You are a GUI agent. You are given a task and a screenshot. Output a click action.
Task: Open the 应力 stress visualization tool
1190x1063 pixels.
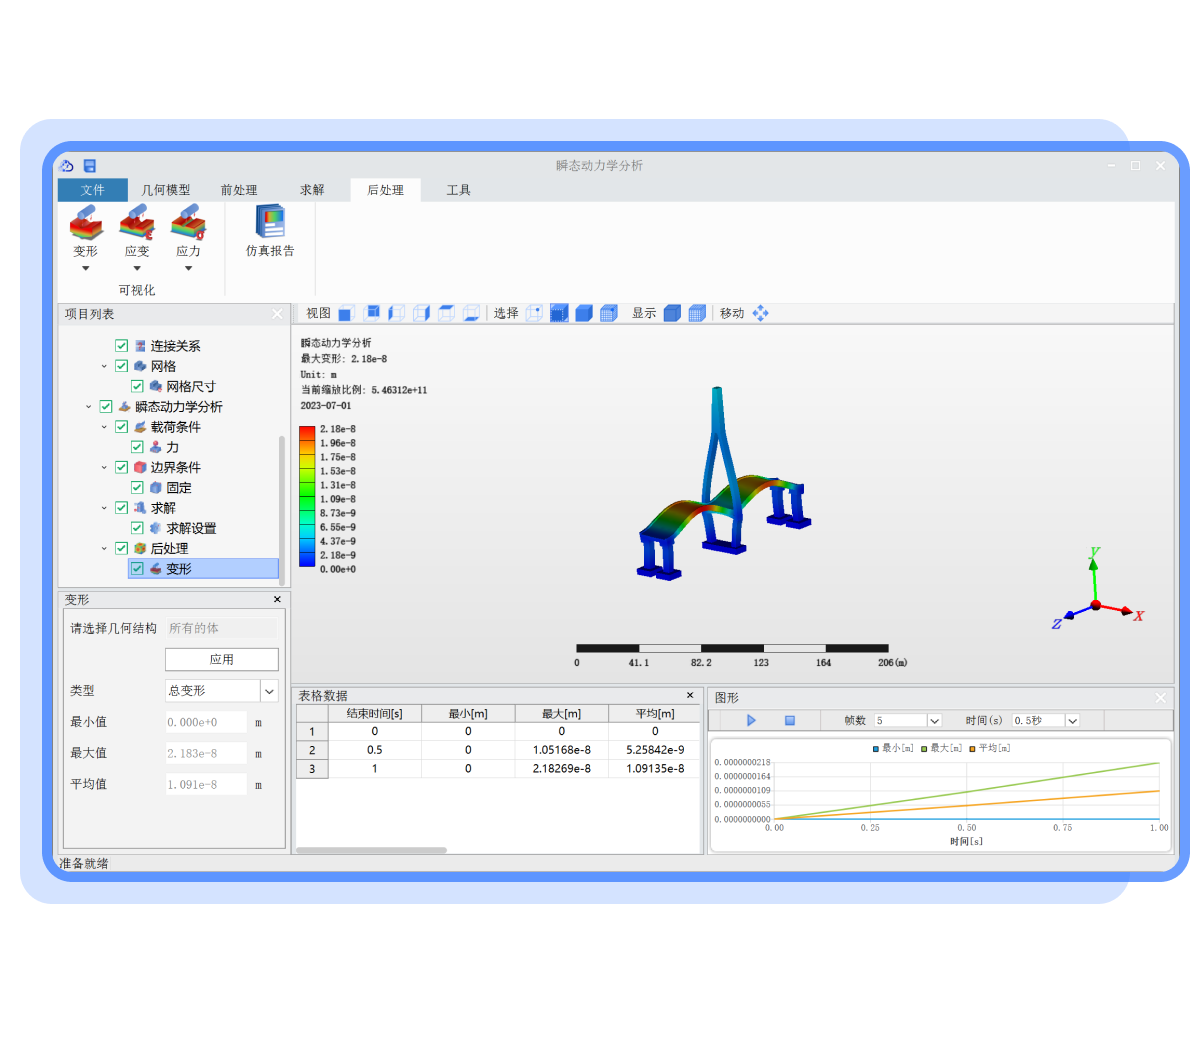(x=188, y=231)
